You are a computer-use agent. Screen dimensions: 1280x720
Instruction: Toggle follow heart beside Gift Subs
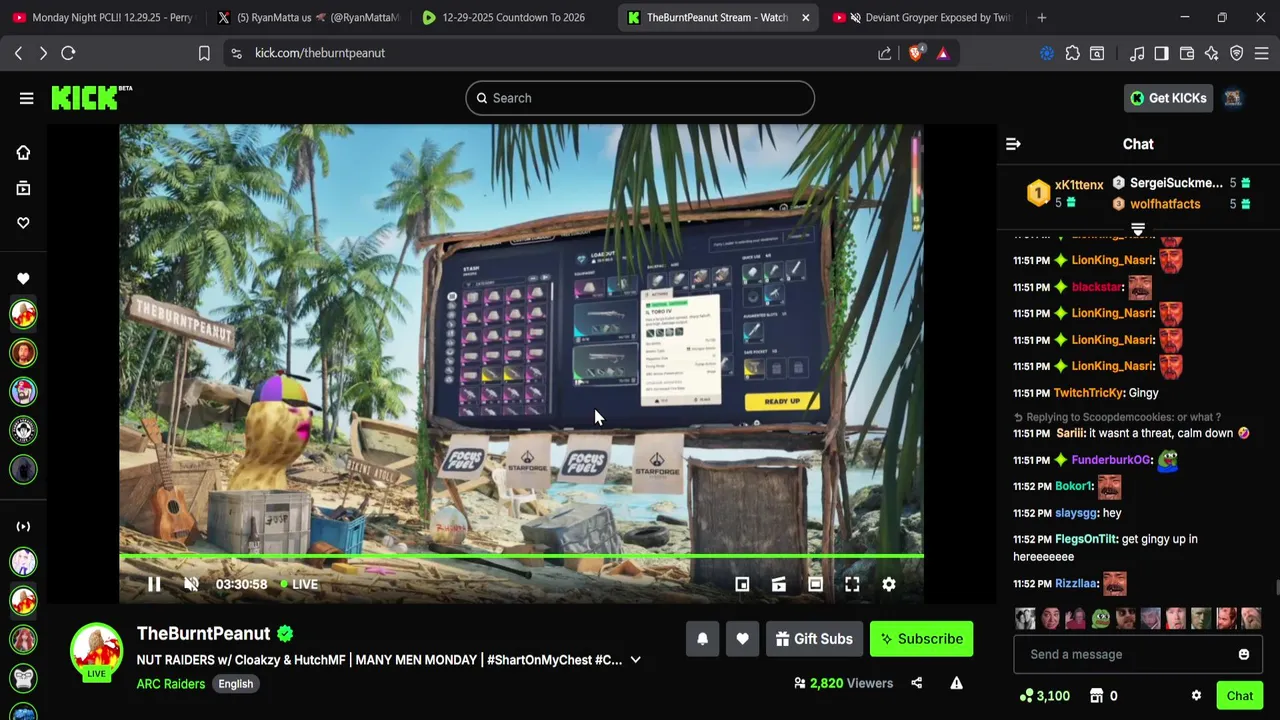(x=742, y=639)
